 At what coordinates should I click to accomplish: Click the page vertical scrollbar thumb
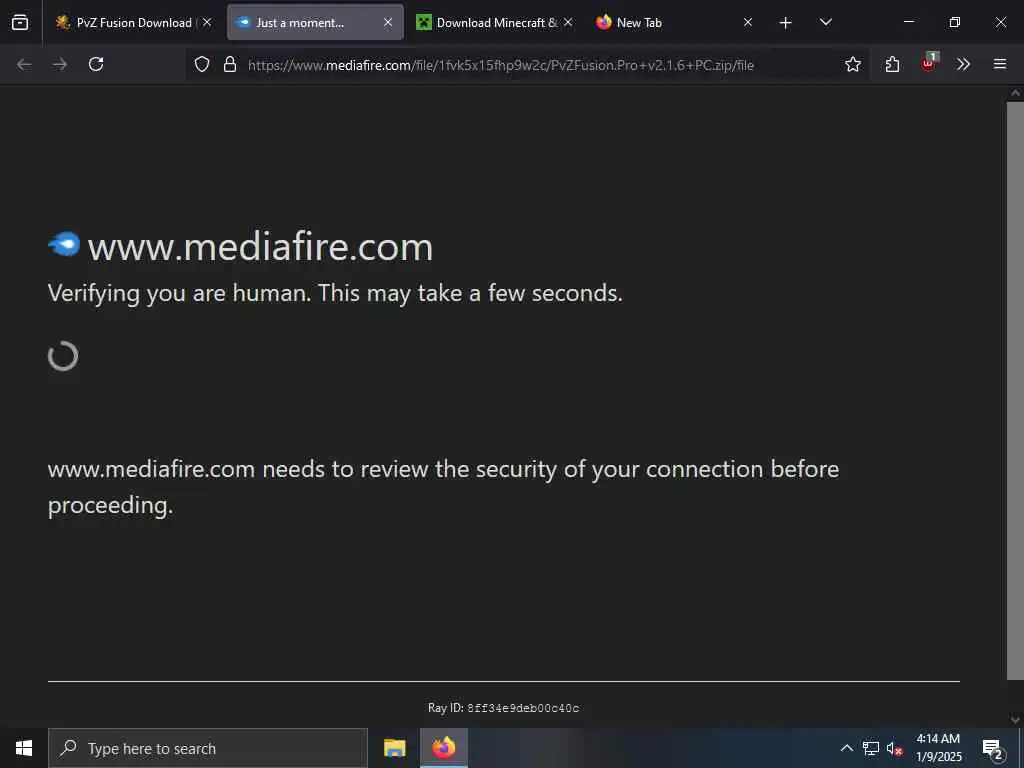(1015, 391)
